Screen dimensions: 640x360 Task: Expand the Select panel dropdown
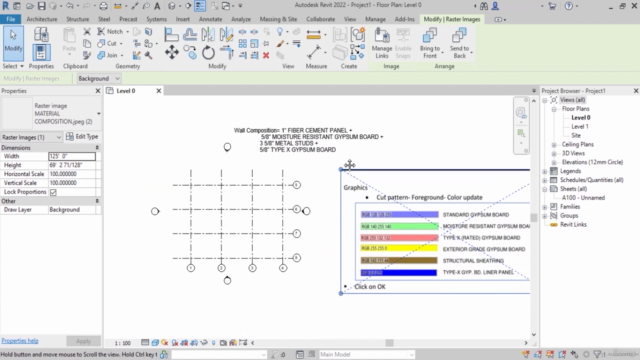click(13, 66)
